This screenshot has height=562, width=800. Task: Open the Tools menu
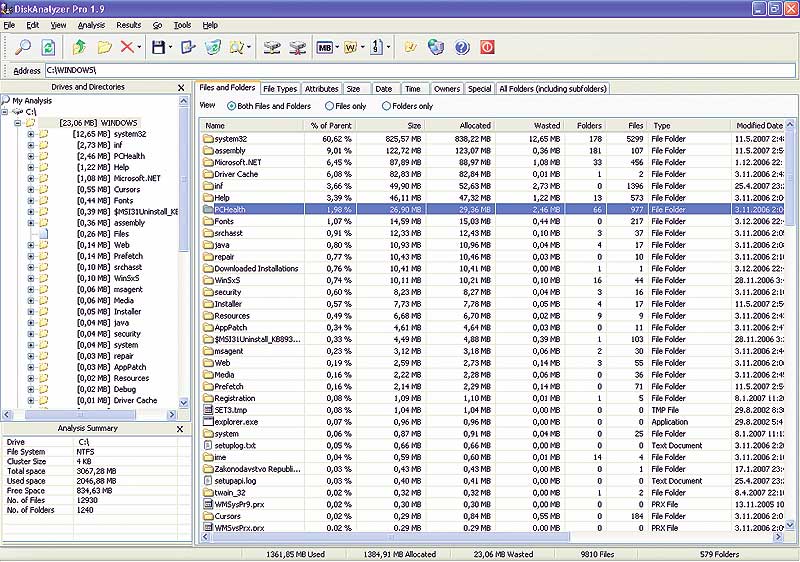coord(182,25)
